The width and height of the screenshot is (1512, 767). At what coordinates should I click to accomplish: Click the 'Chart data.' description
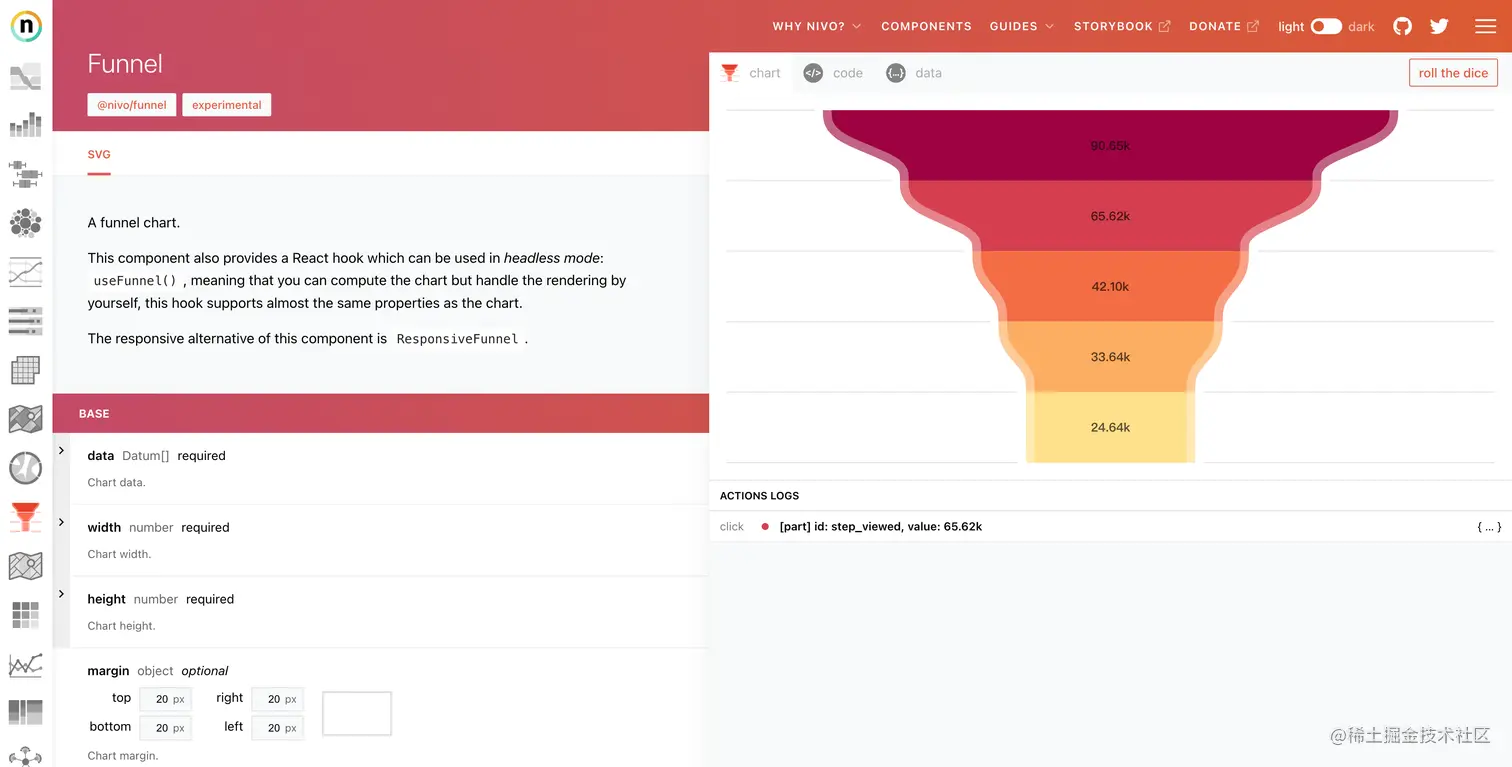coord(116,482)
